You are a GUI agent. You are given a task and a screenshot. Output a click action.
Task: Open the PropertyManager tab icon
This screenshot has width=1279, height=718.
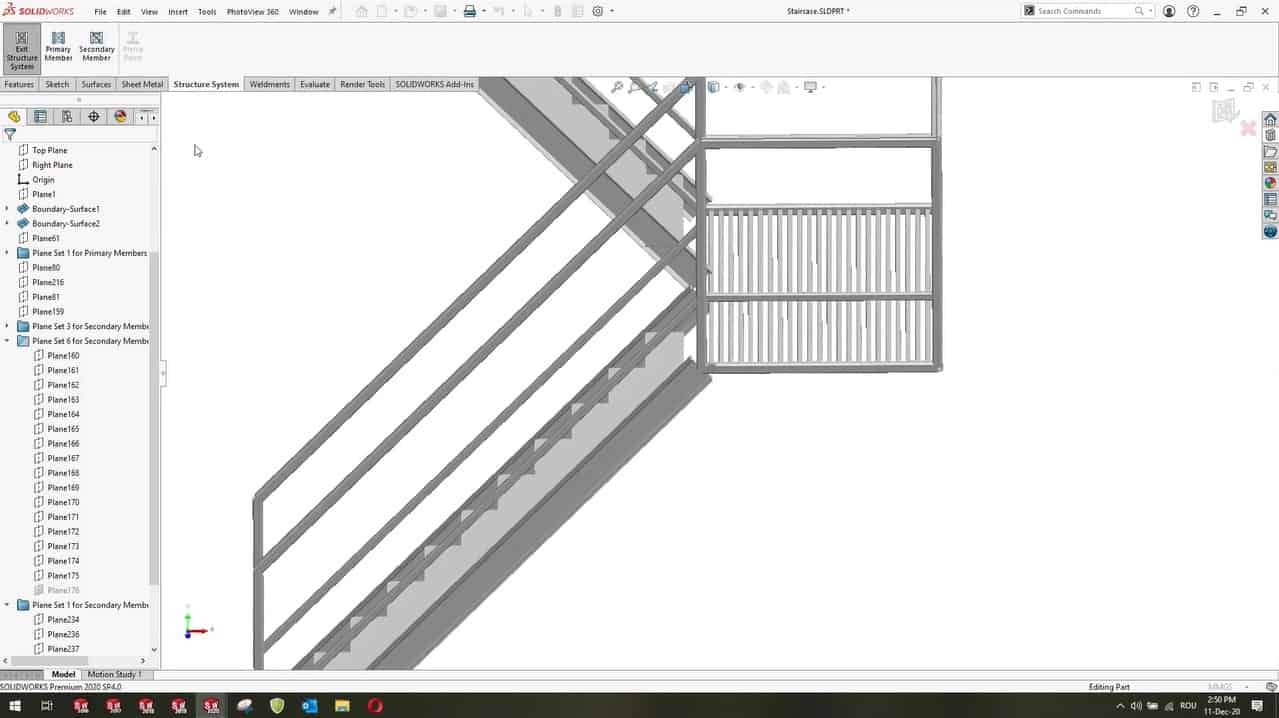40,117
